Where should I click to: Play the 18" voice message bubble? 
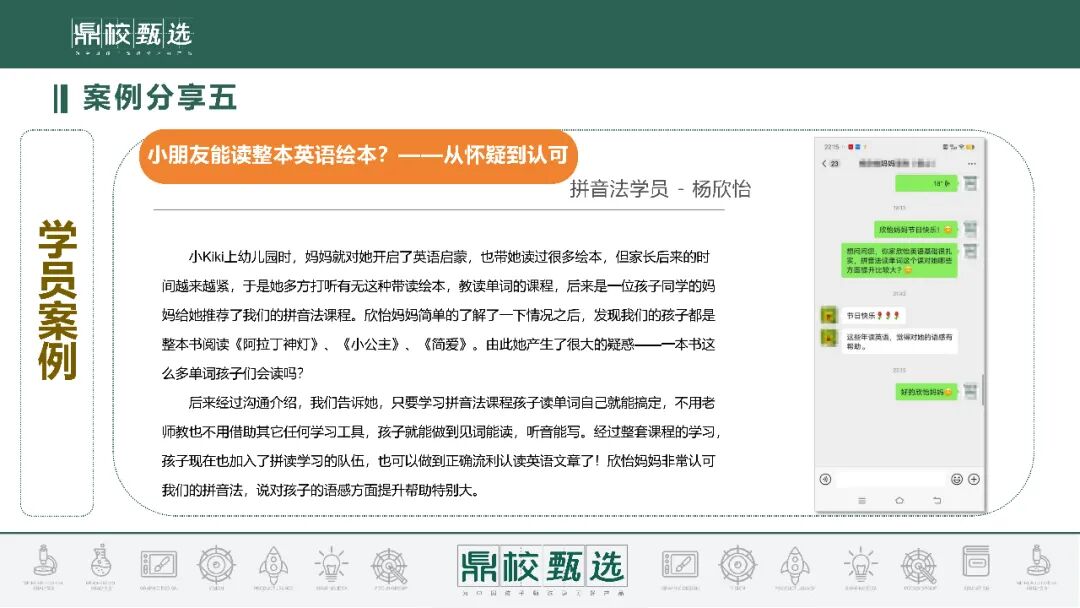click(x=926, y=184)
